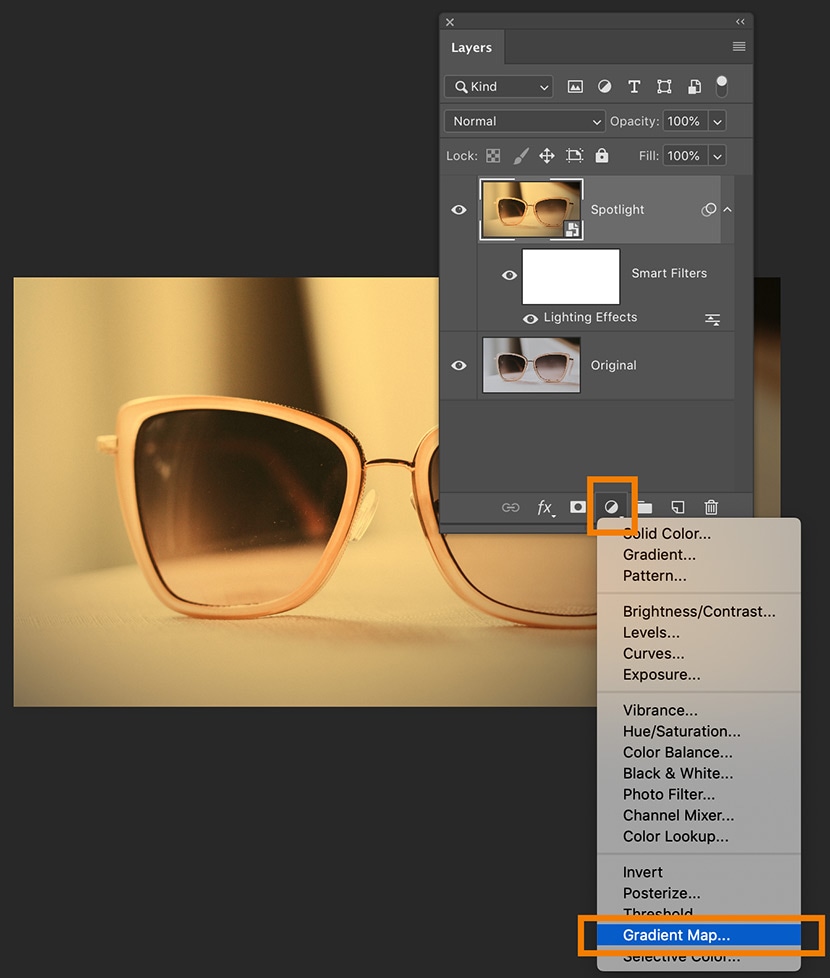This screenshot has height=978, width=830.
Task: Switch to the Layers tab
Action: [471, 48]
